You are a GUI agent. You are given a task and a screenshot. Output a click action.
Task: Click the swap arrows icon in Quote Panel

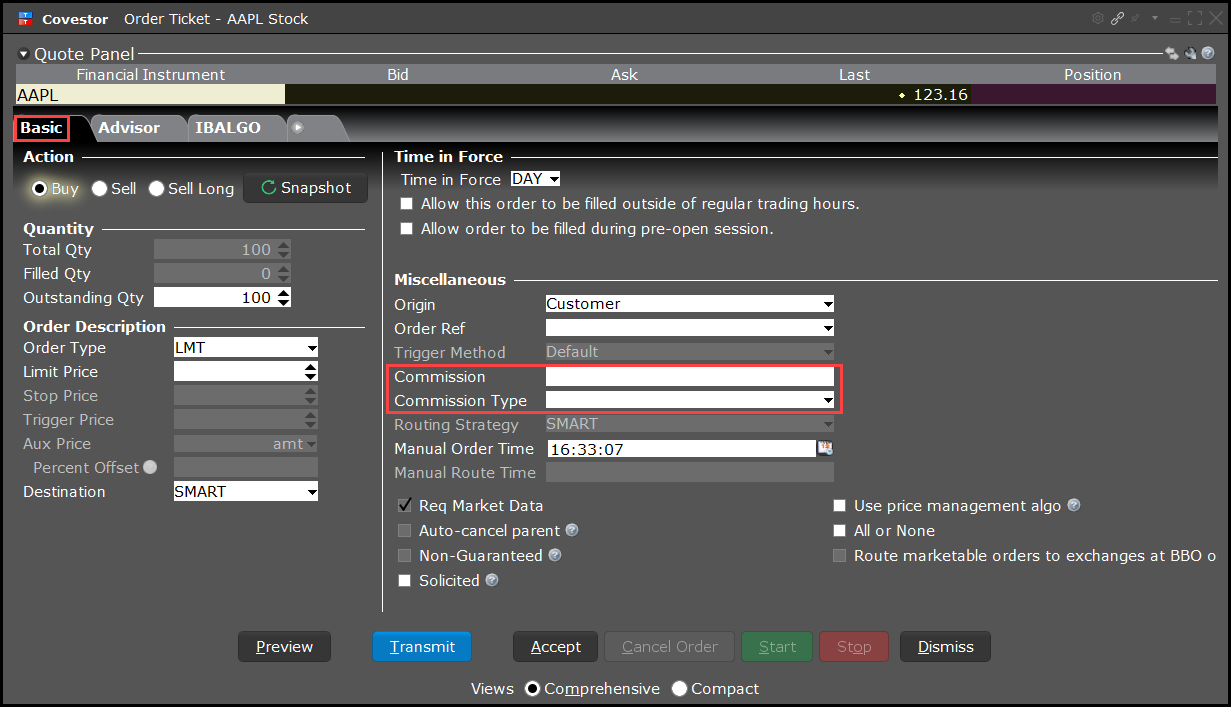pos(1172,53)
